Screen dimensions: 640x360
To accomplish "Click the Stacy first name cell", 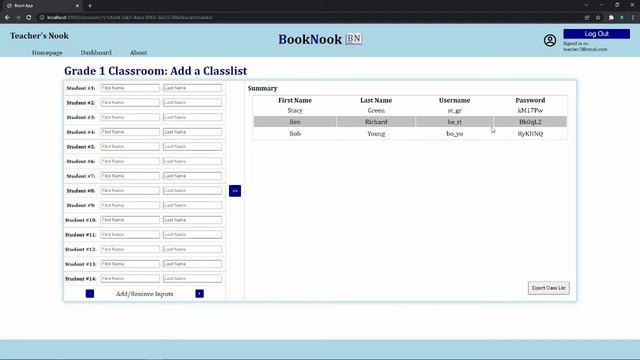I will [x=295, y=111].
